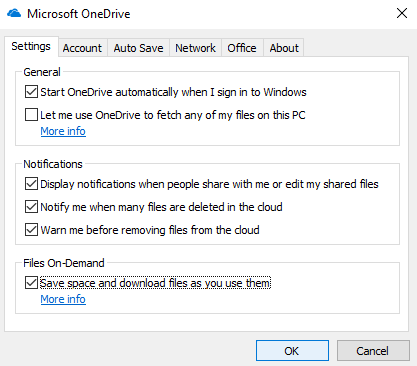Click the Files On-Demand group heading
The height and width of the screenshot is (366, 417).
click(x=64, y=263)
